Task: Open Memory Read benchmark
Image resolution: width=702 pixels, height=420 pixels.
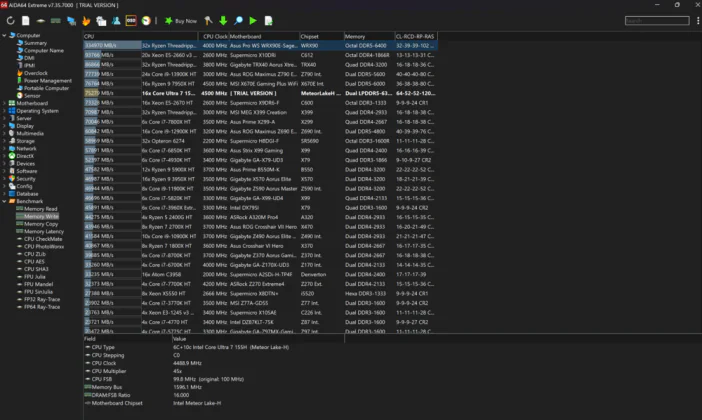Action: pos(40,209)
